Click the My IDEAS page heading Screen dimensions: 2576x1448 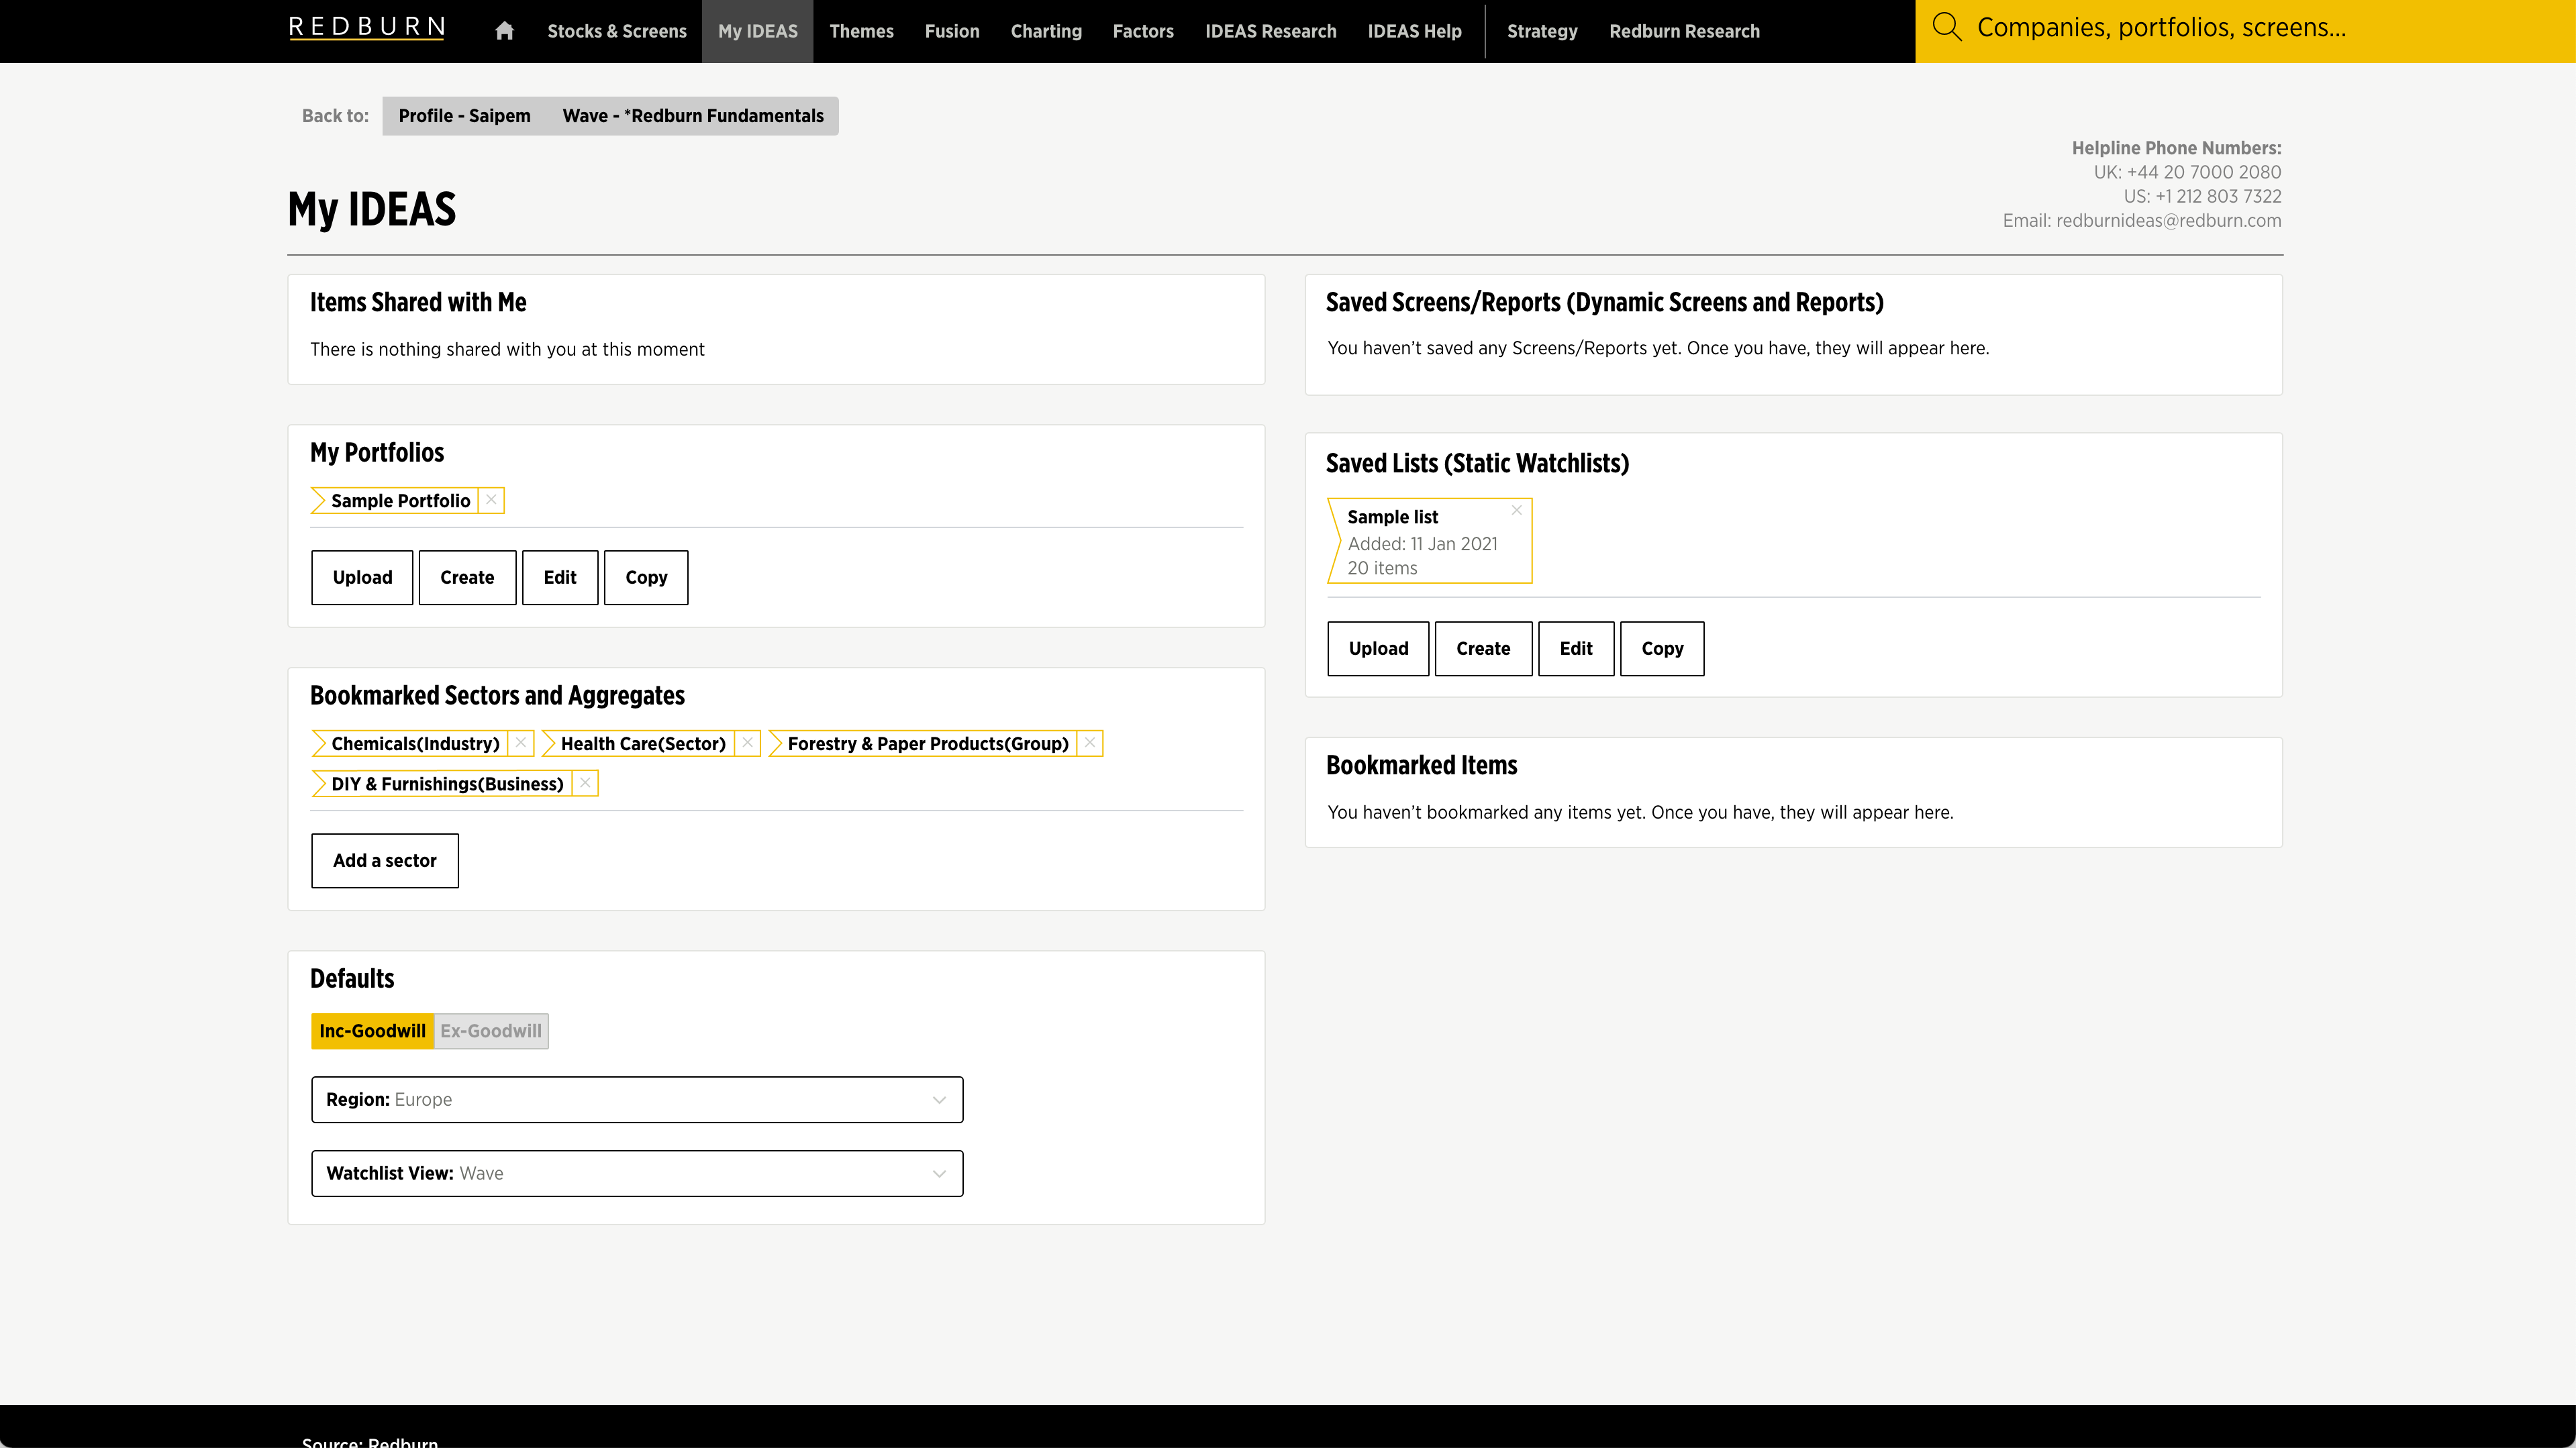[372, 209]
